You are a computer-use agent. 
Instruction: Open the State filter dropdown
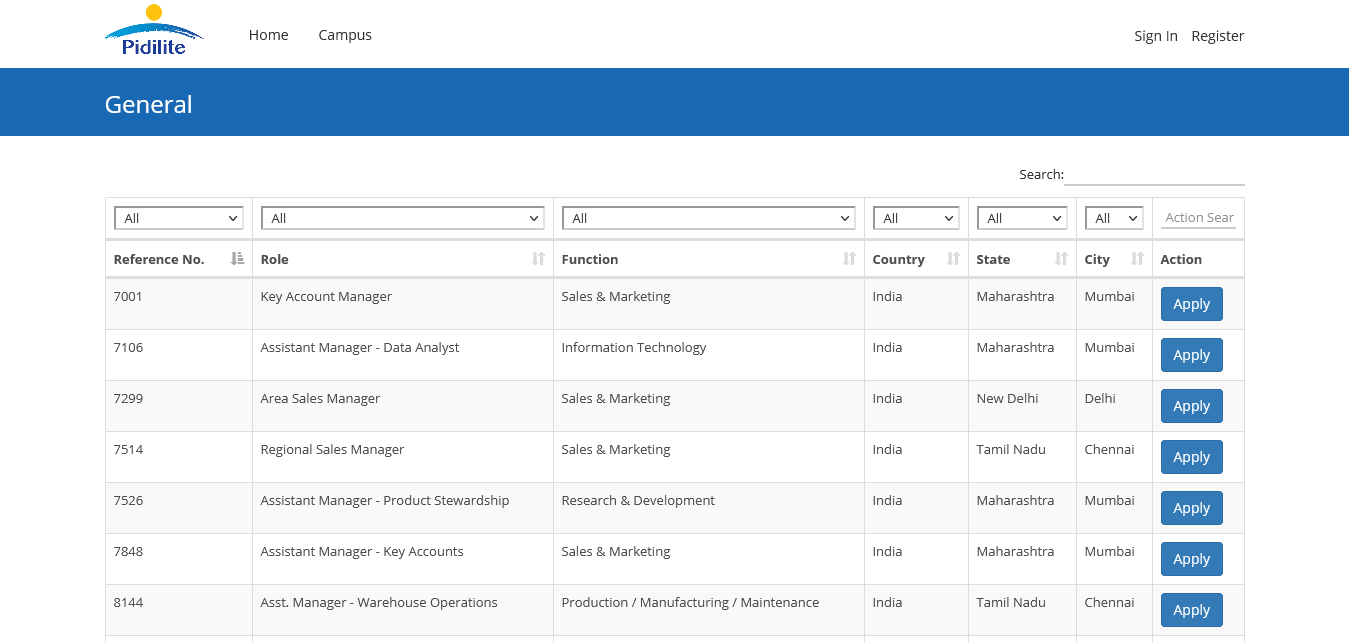coord(1022,218)
